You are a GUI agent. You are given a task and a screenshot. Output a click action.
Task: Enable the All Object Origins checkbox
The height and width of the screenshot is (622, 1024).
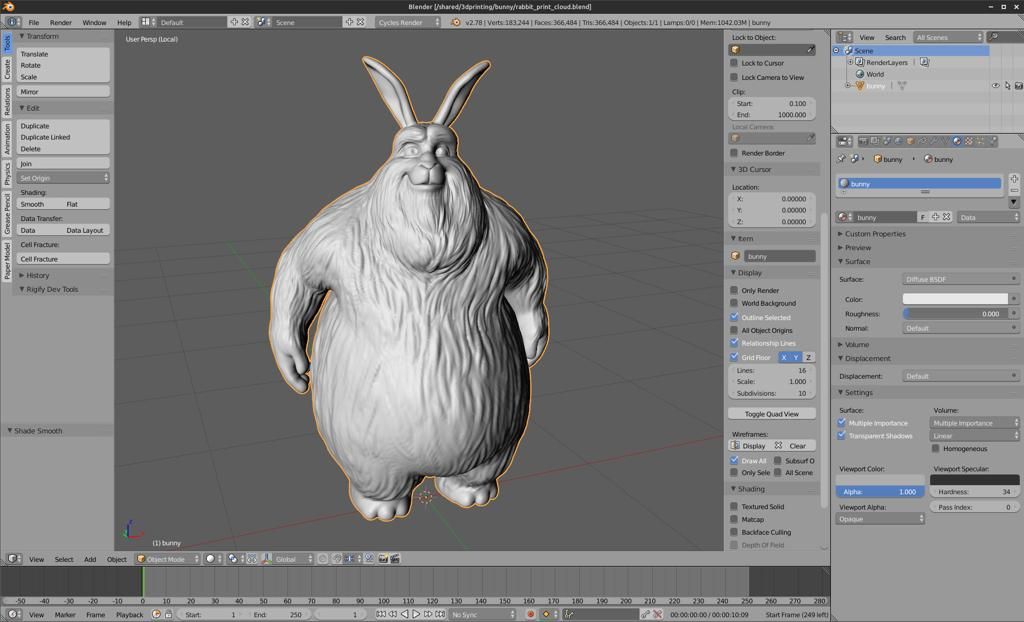(734, 330)
